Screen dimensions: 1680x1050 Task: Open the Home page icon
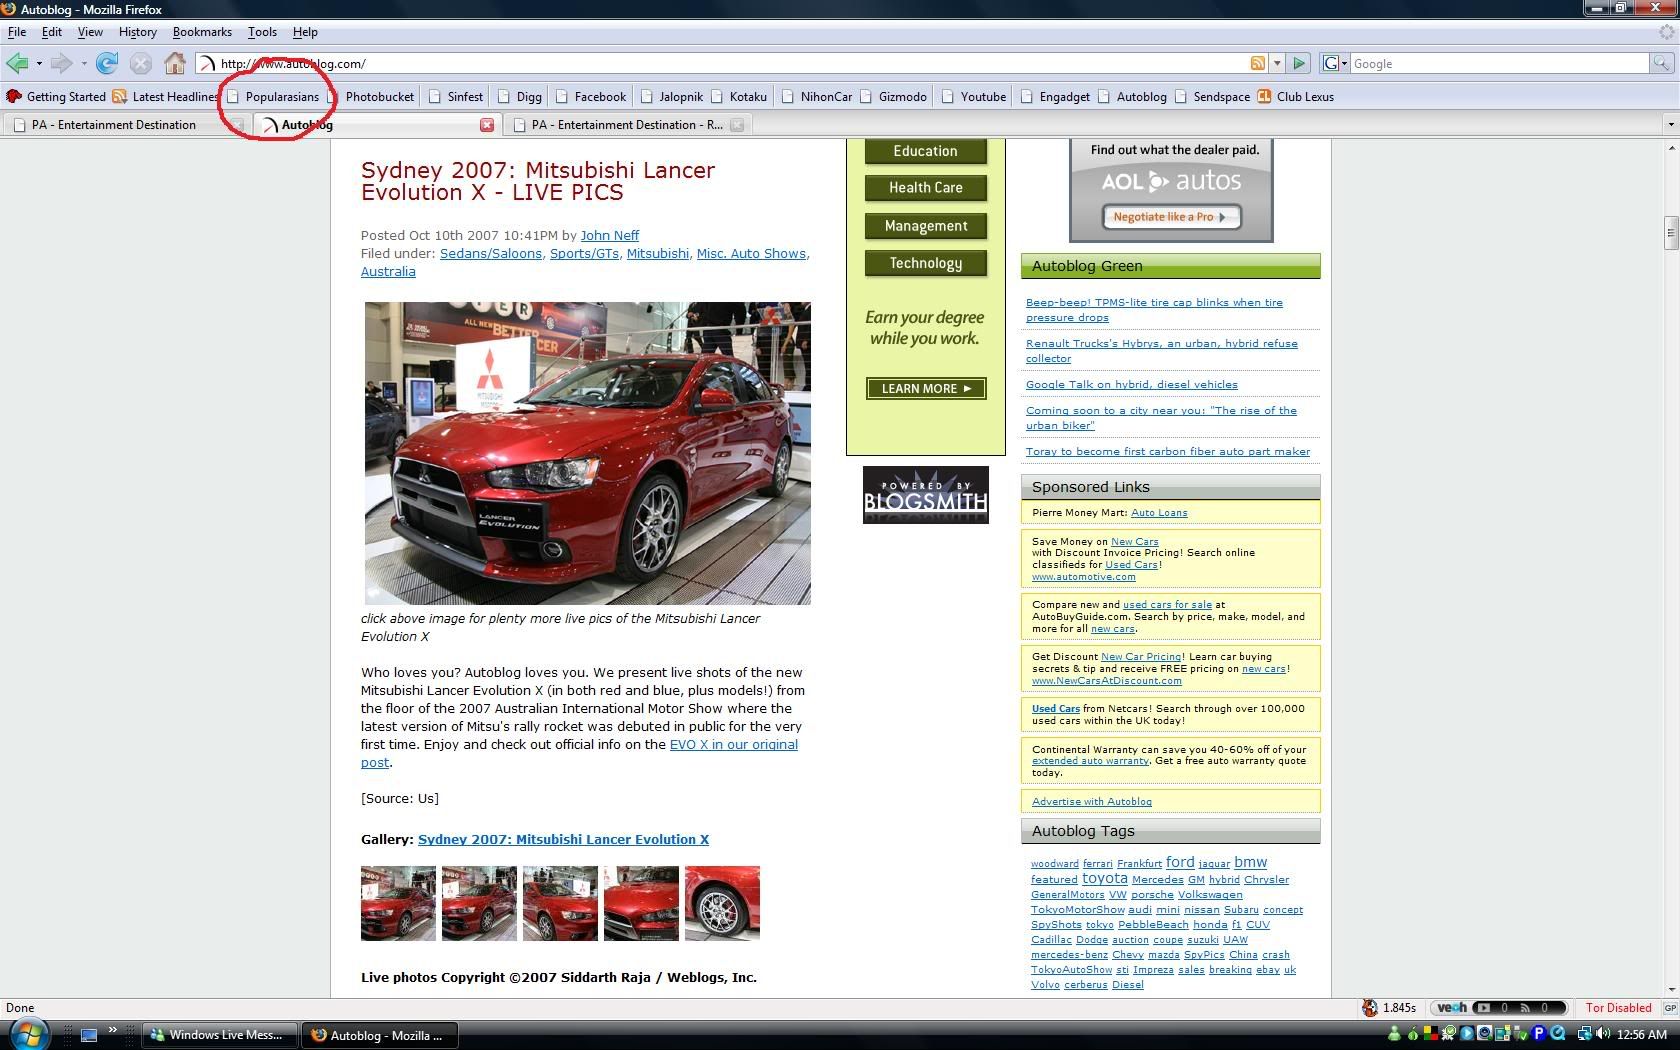tap(175, 64)
